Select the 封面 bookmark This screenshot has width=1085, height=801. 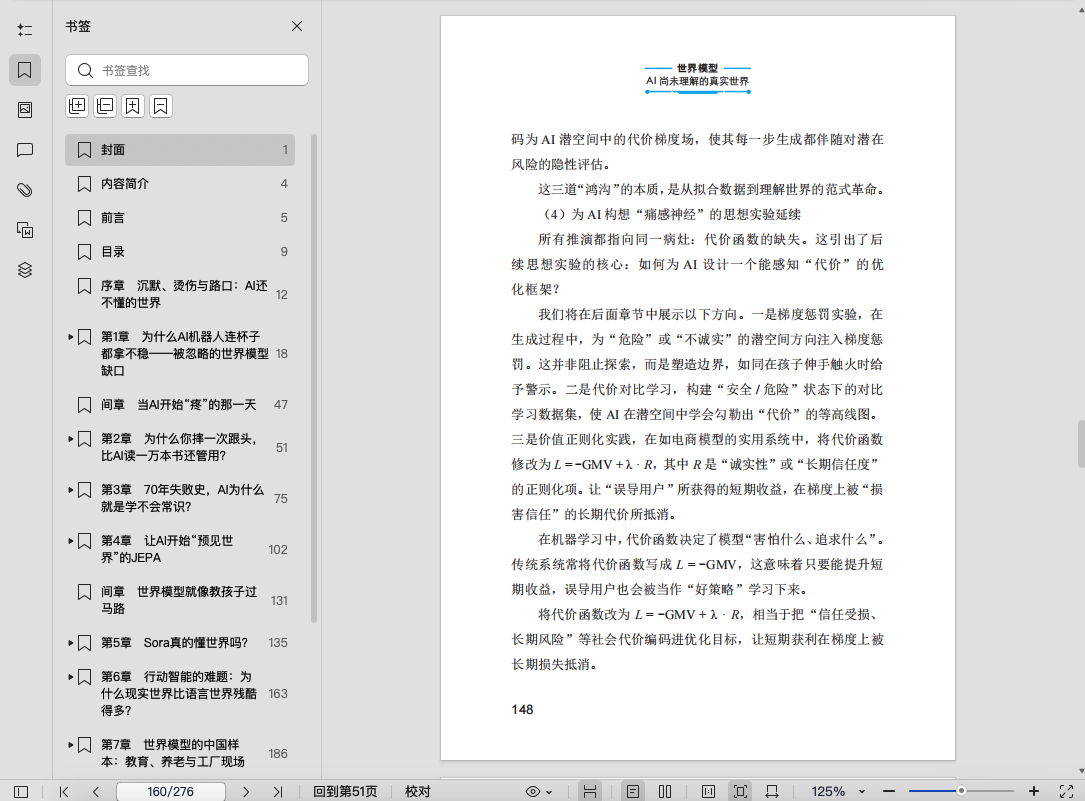coord(180,150)
